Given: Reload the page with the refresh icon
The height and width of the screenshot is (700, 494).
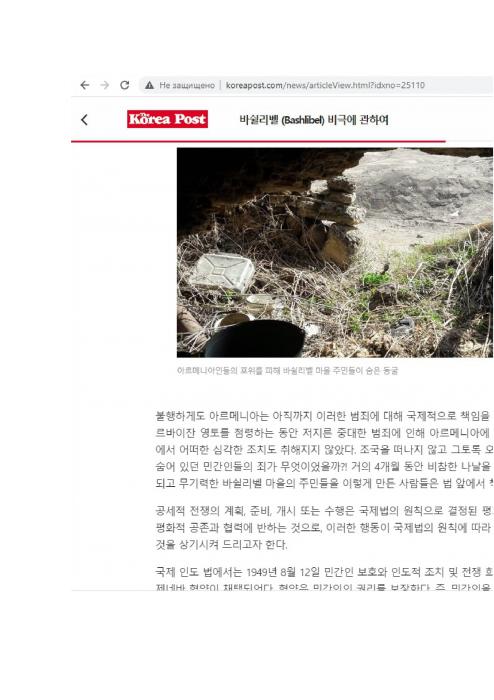Looking at the screenshot, I should click(125, 85).
